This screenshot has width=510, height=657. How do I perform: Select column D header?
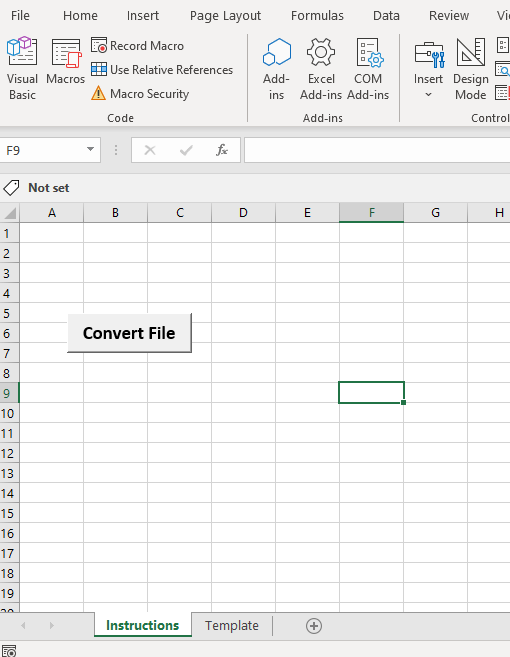coord(243,213)
